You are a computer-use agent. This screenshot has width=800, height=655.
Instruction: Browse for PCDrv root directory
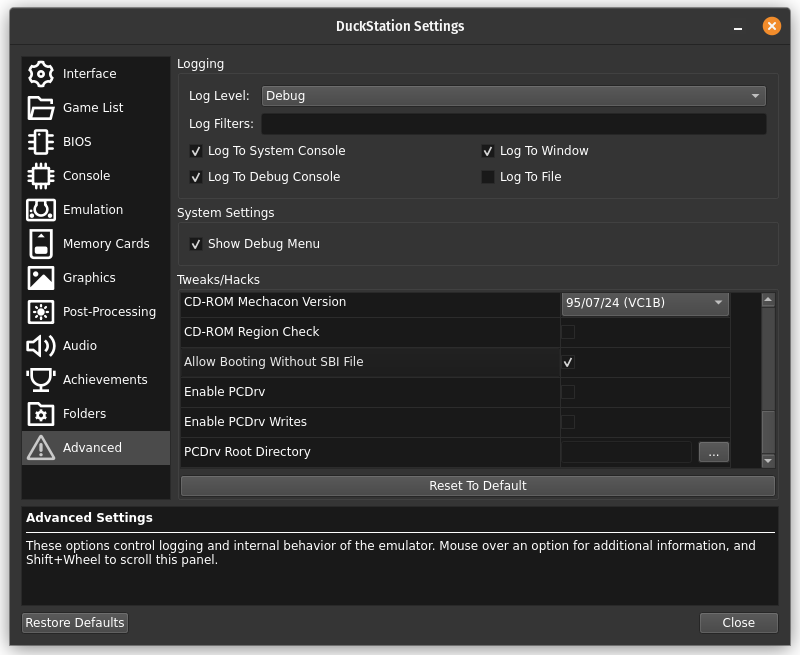[713, 452]
